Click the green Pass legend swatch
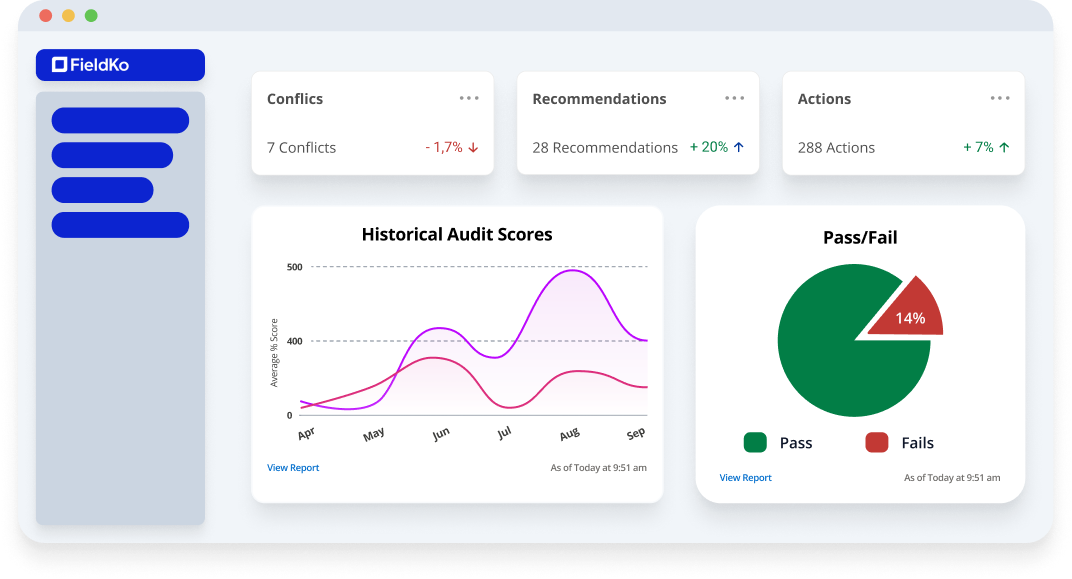The width and height of the screenshot is (1072, 579). point(755,442)
